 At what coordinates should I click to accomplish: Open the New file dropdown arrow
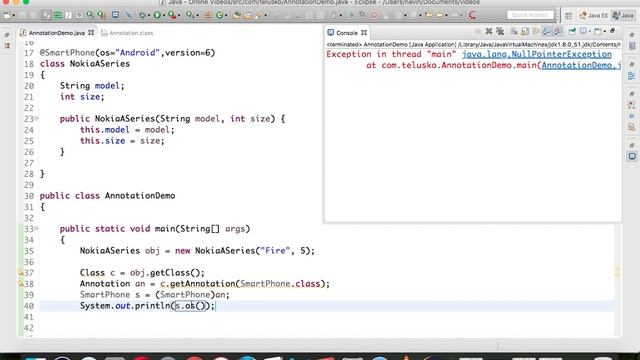point(14,15)
